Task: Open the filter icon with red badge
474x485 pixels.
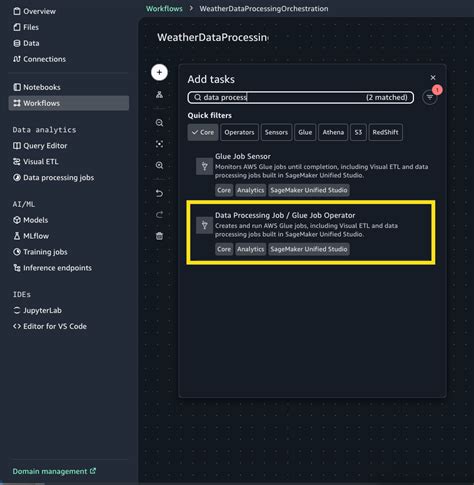Action: [430, 97]
